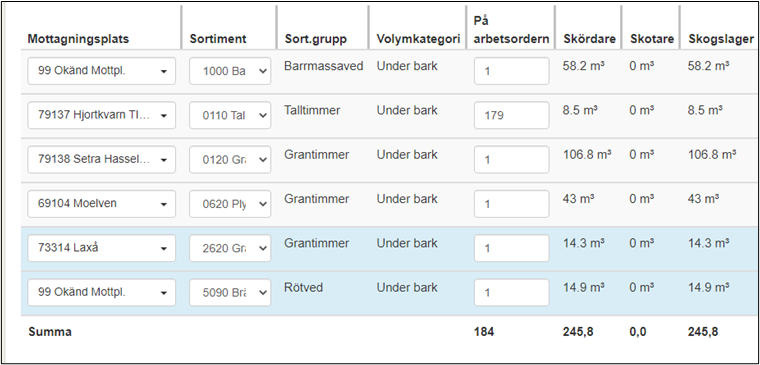Click the Skogslager column header
Viewport: 760px width, 365px height.
(721, 39)
